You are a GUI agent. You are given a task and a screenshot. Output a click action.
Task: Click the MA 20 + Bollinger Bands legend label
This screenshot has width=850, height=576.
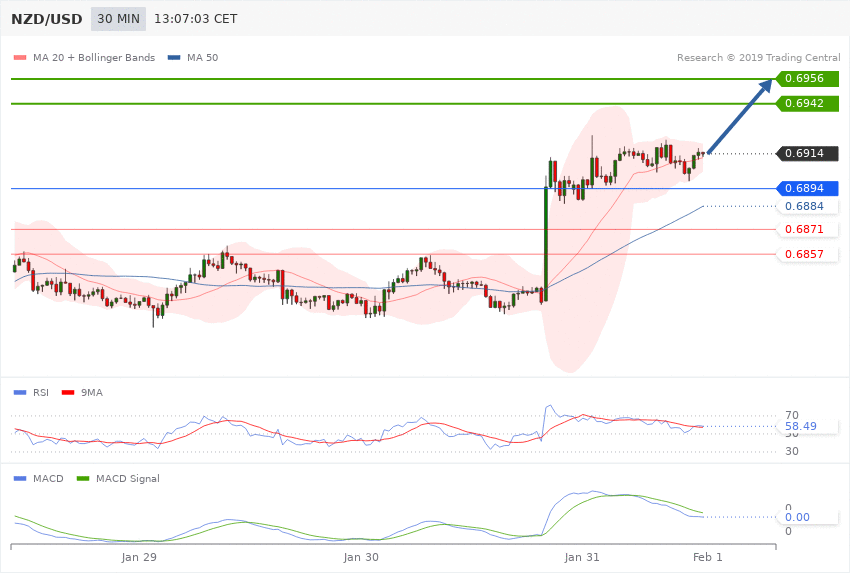94,57
